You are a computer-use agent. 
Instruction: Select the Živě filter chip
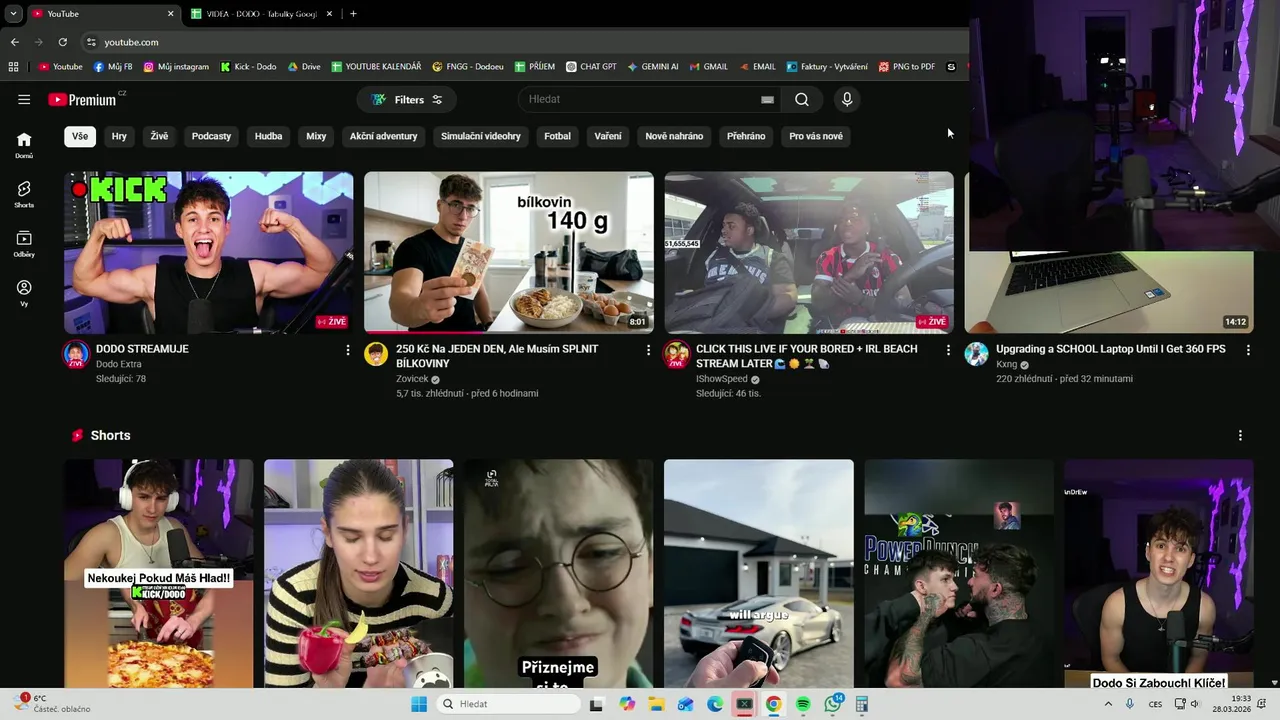pyautogui.click(x=159, y=136)
